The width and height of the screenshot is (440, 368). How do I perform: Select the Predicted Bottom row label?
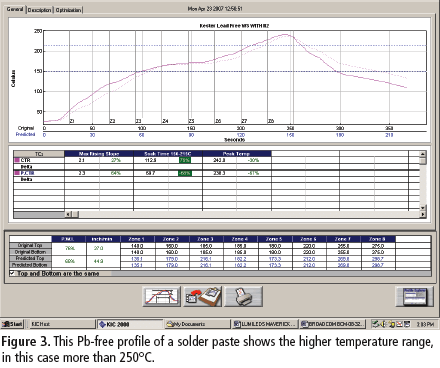point(30,265)
